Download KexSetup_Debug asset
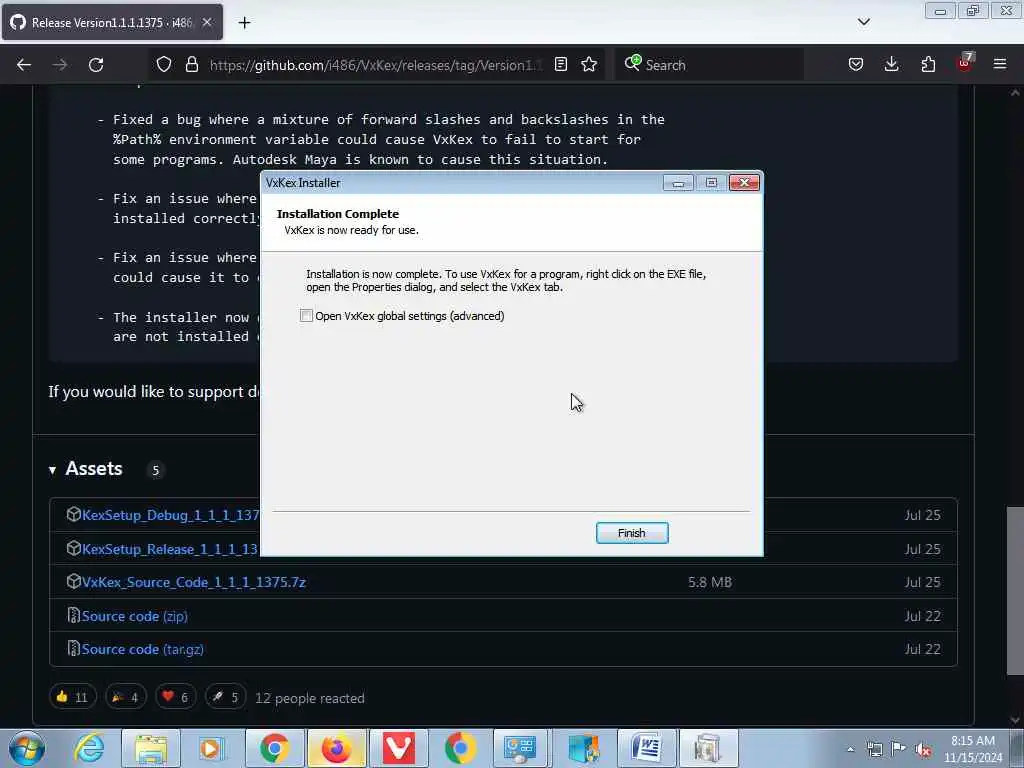 [x=170, y=515]
